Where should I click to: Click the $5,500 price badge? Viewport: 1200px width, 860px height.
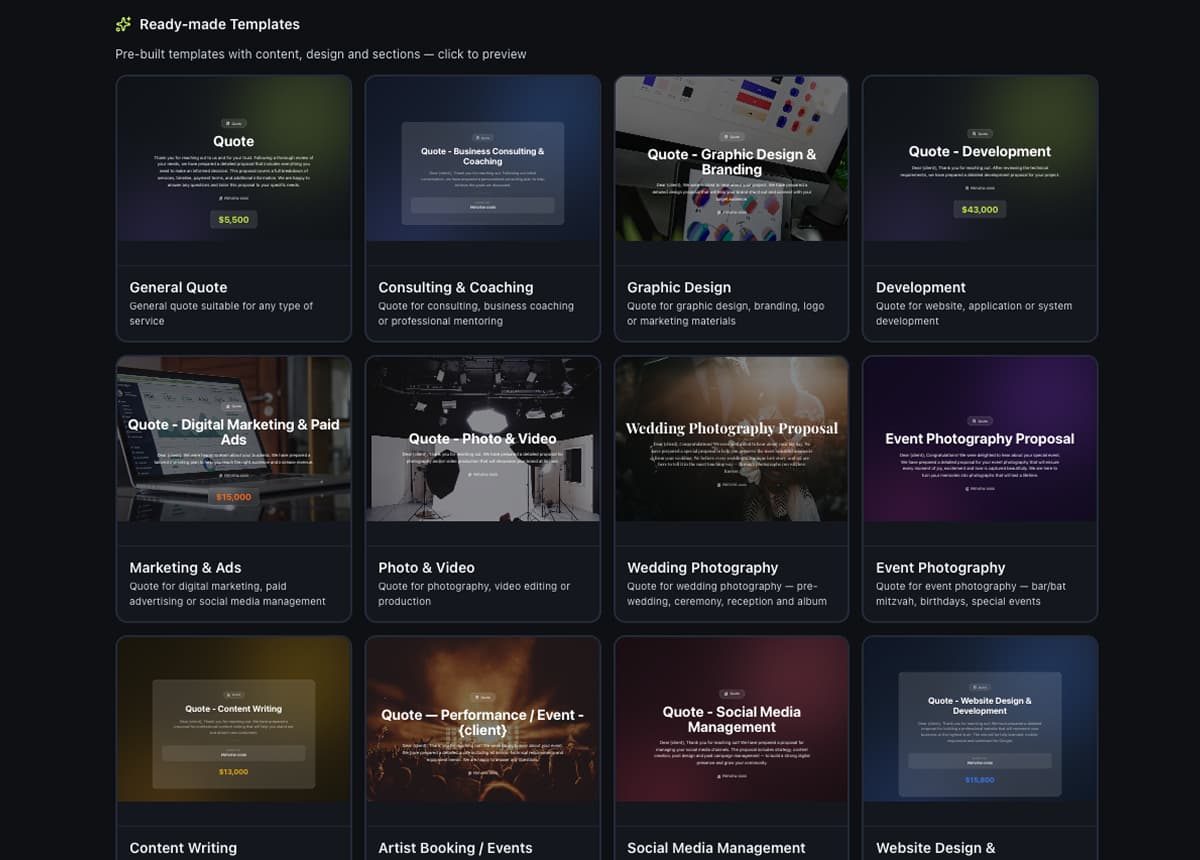pyautogui.click(x=234, y=219)
